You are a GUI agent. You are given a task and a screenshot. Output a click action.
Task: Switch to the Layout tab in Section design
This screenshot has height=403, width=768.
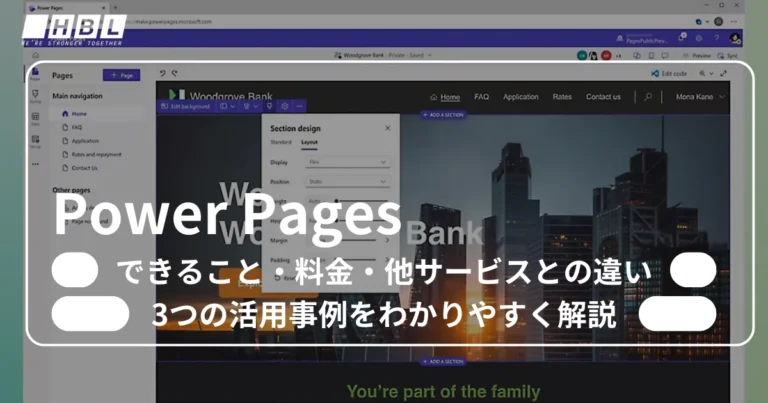(309, 143)
